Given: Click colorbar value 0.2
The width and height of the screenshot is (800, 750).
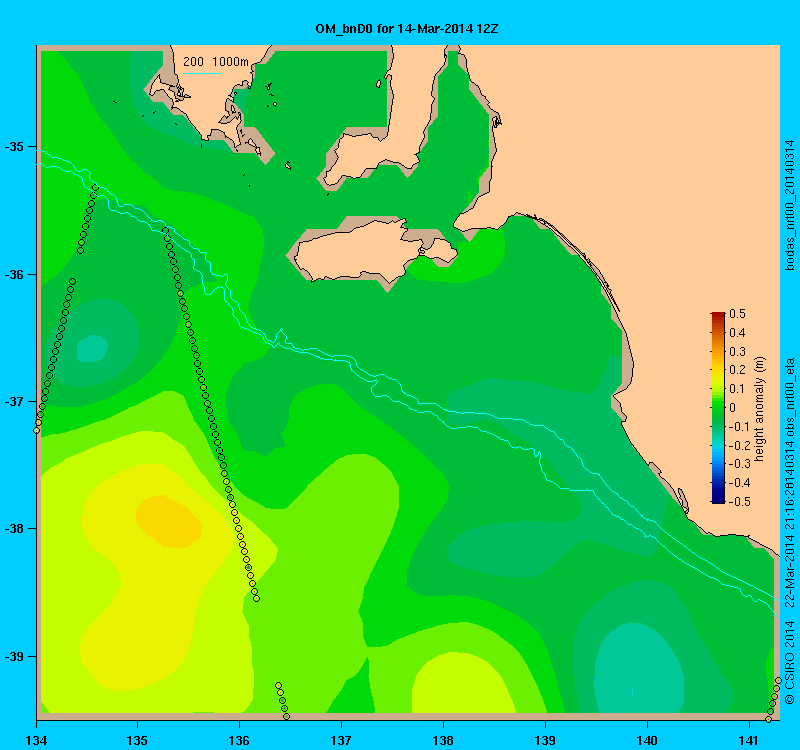Looking at the screenshot, I should [x=737, y=370].
